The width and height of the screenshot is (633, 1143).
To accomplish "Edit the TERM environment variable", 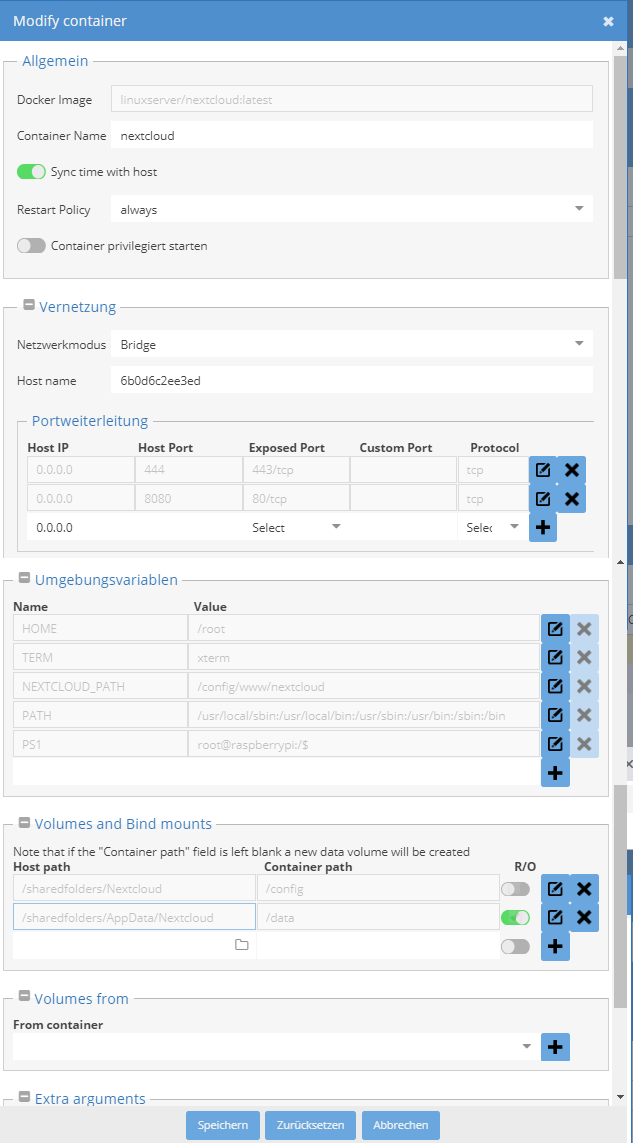I will [x=555, y=658].
